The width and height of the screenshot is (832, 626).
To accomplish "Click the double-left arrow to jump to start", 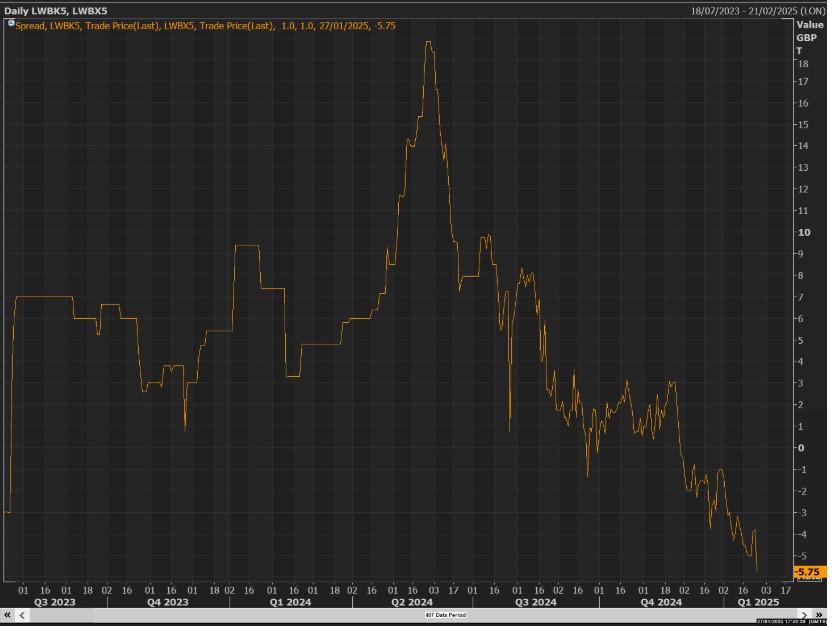I will [7, 616].
